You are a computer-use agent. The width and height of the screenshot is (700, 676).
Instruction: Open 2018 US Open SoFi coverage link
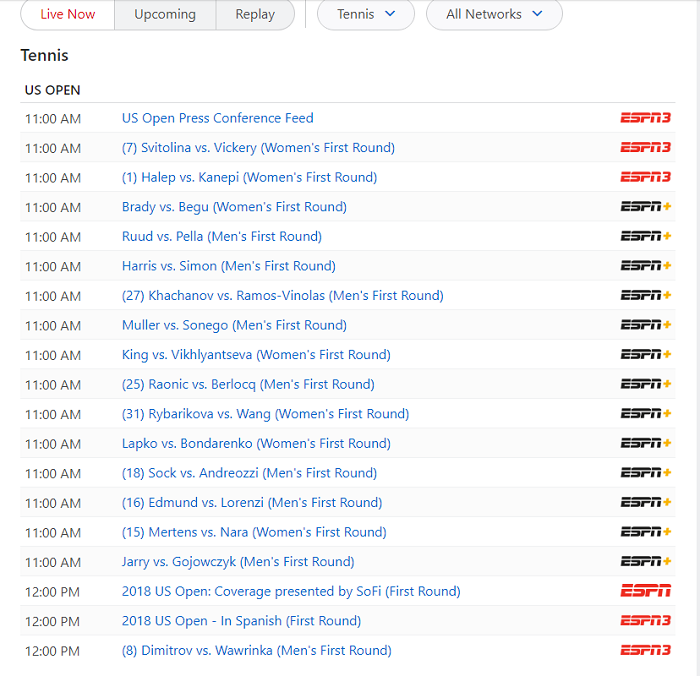(x=291, y=591)
